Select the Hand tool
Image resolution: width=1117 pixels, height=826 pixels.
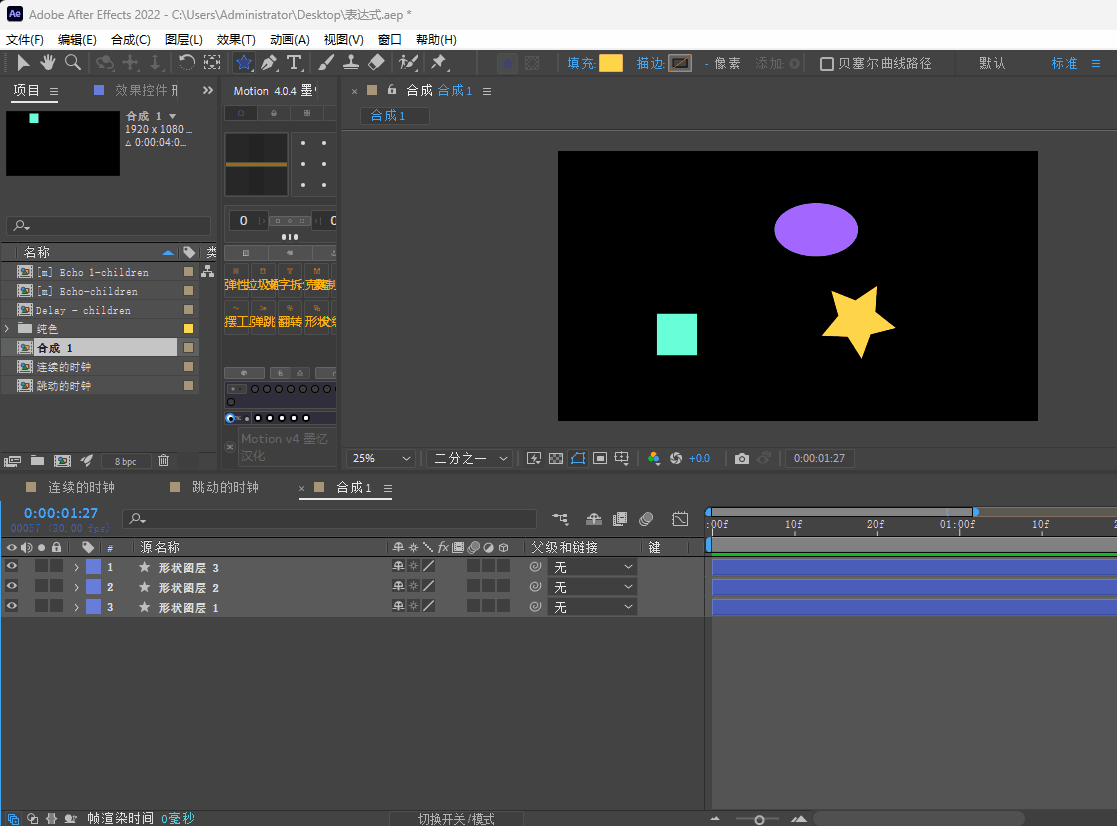[x=47, y=63]
